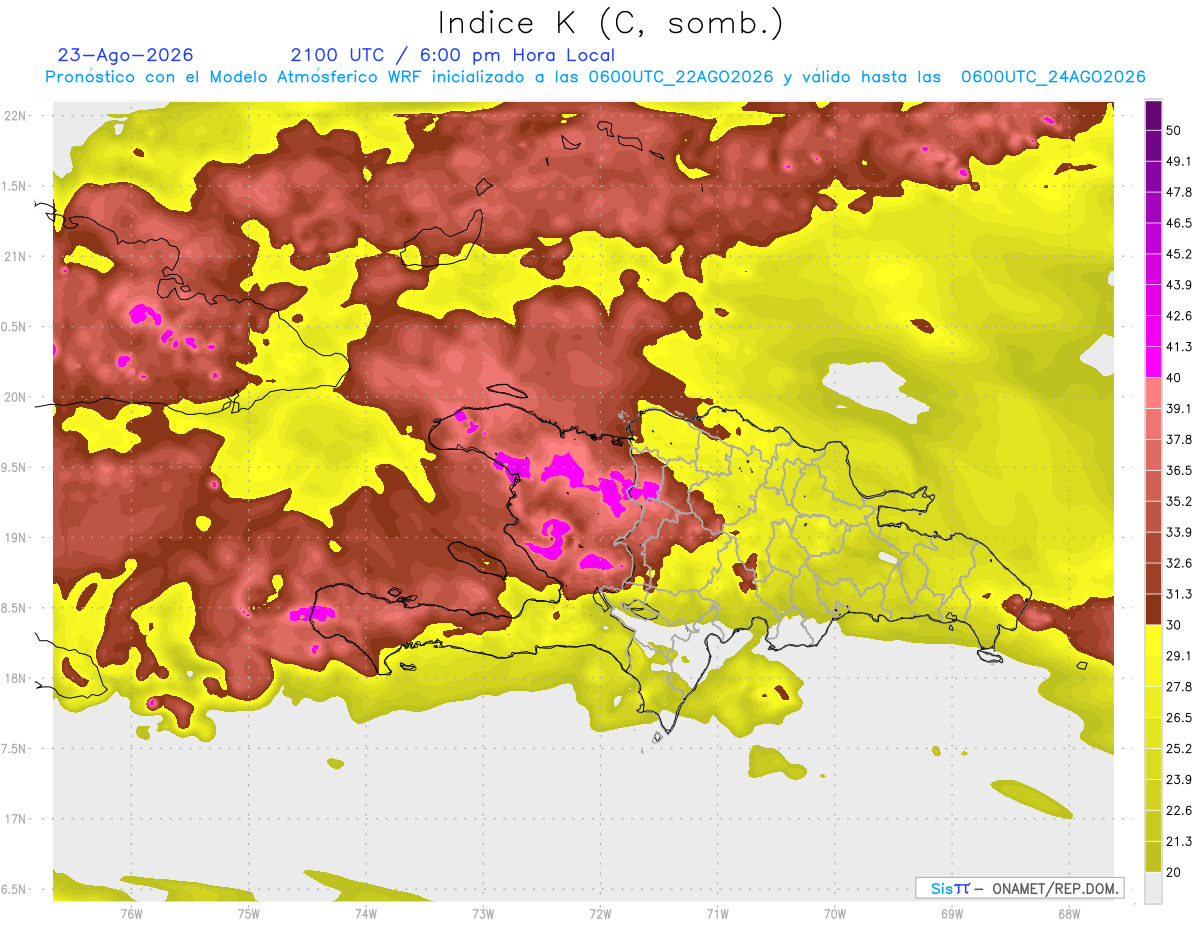Click the map title "Indice K (C, somb.)"
1200x927 pixels.
(611, 23)
